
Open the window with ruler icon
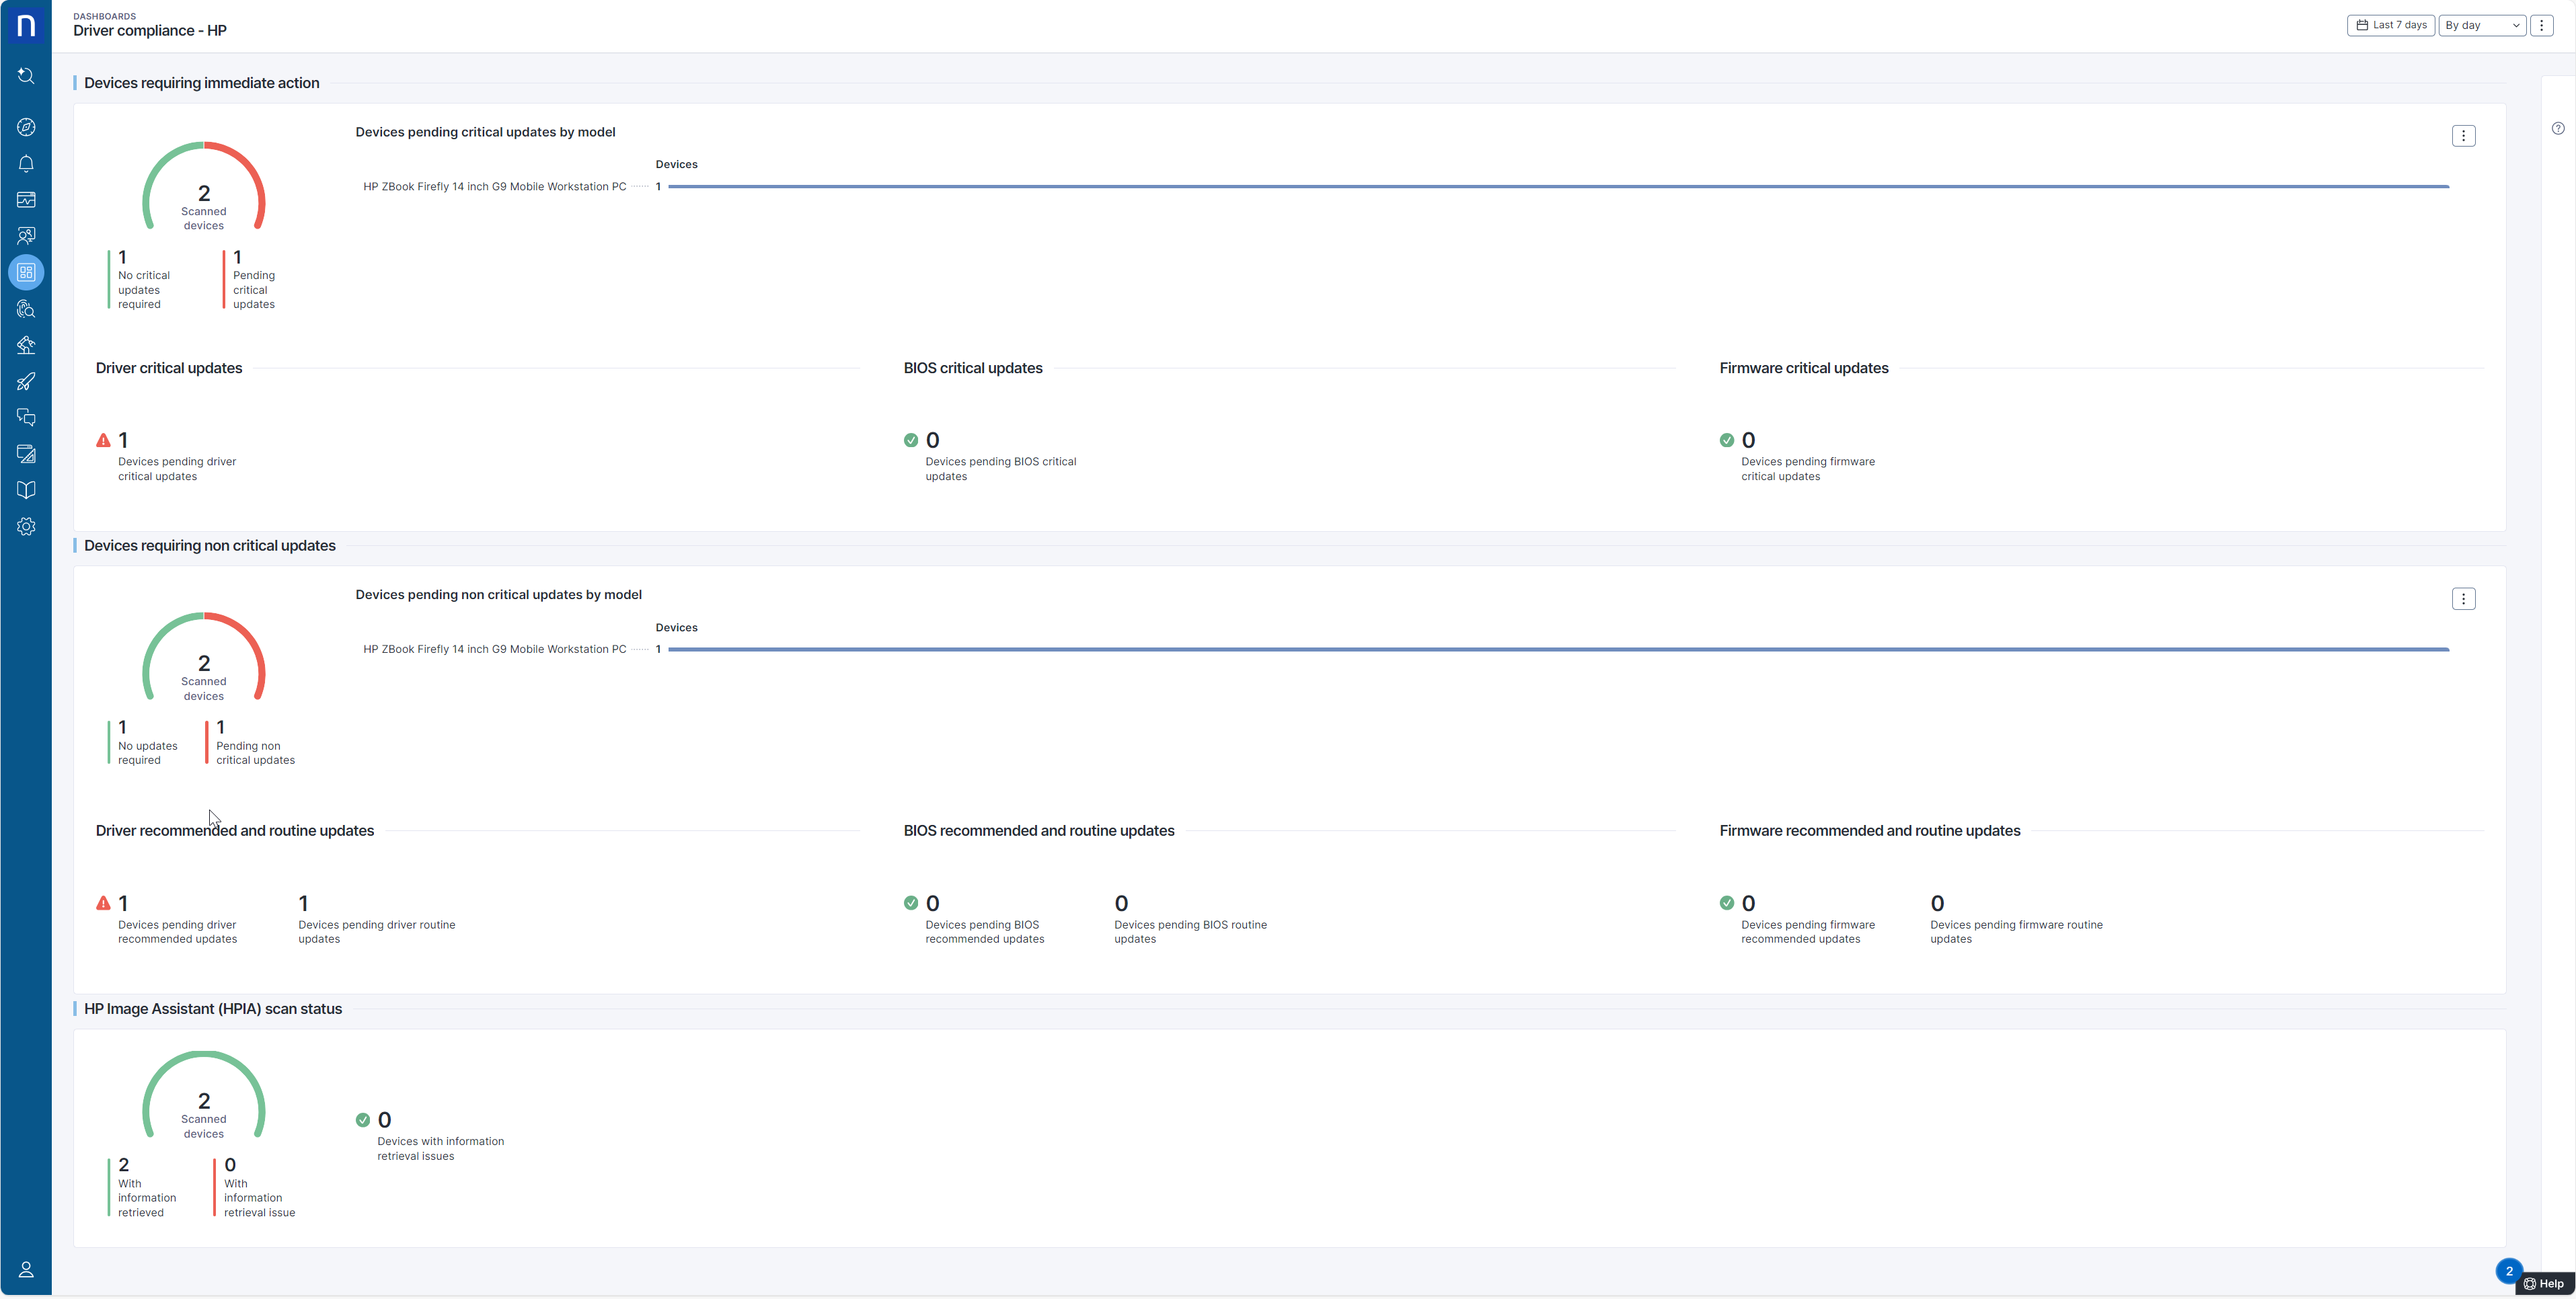coord(26,454)
